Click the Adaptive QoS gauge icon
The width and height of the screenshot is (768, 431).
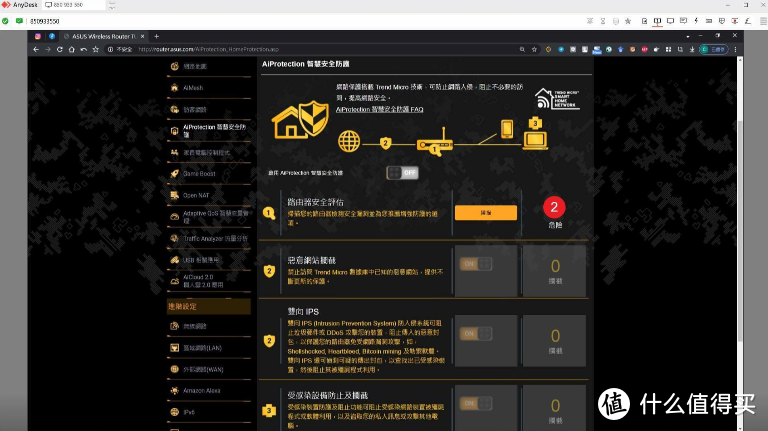click(174, 216)
